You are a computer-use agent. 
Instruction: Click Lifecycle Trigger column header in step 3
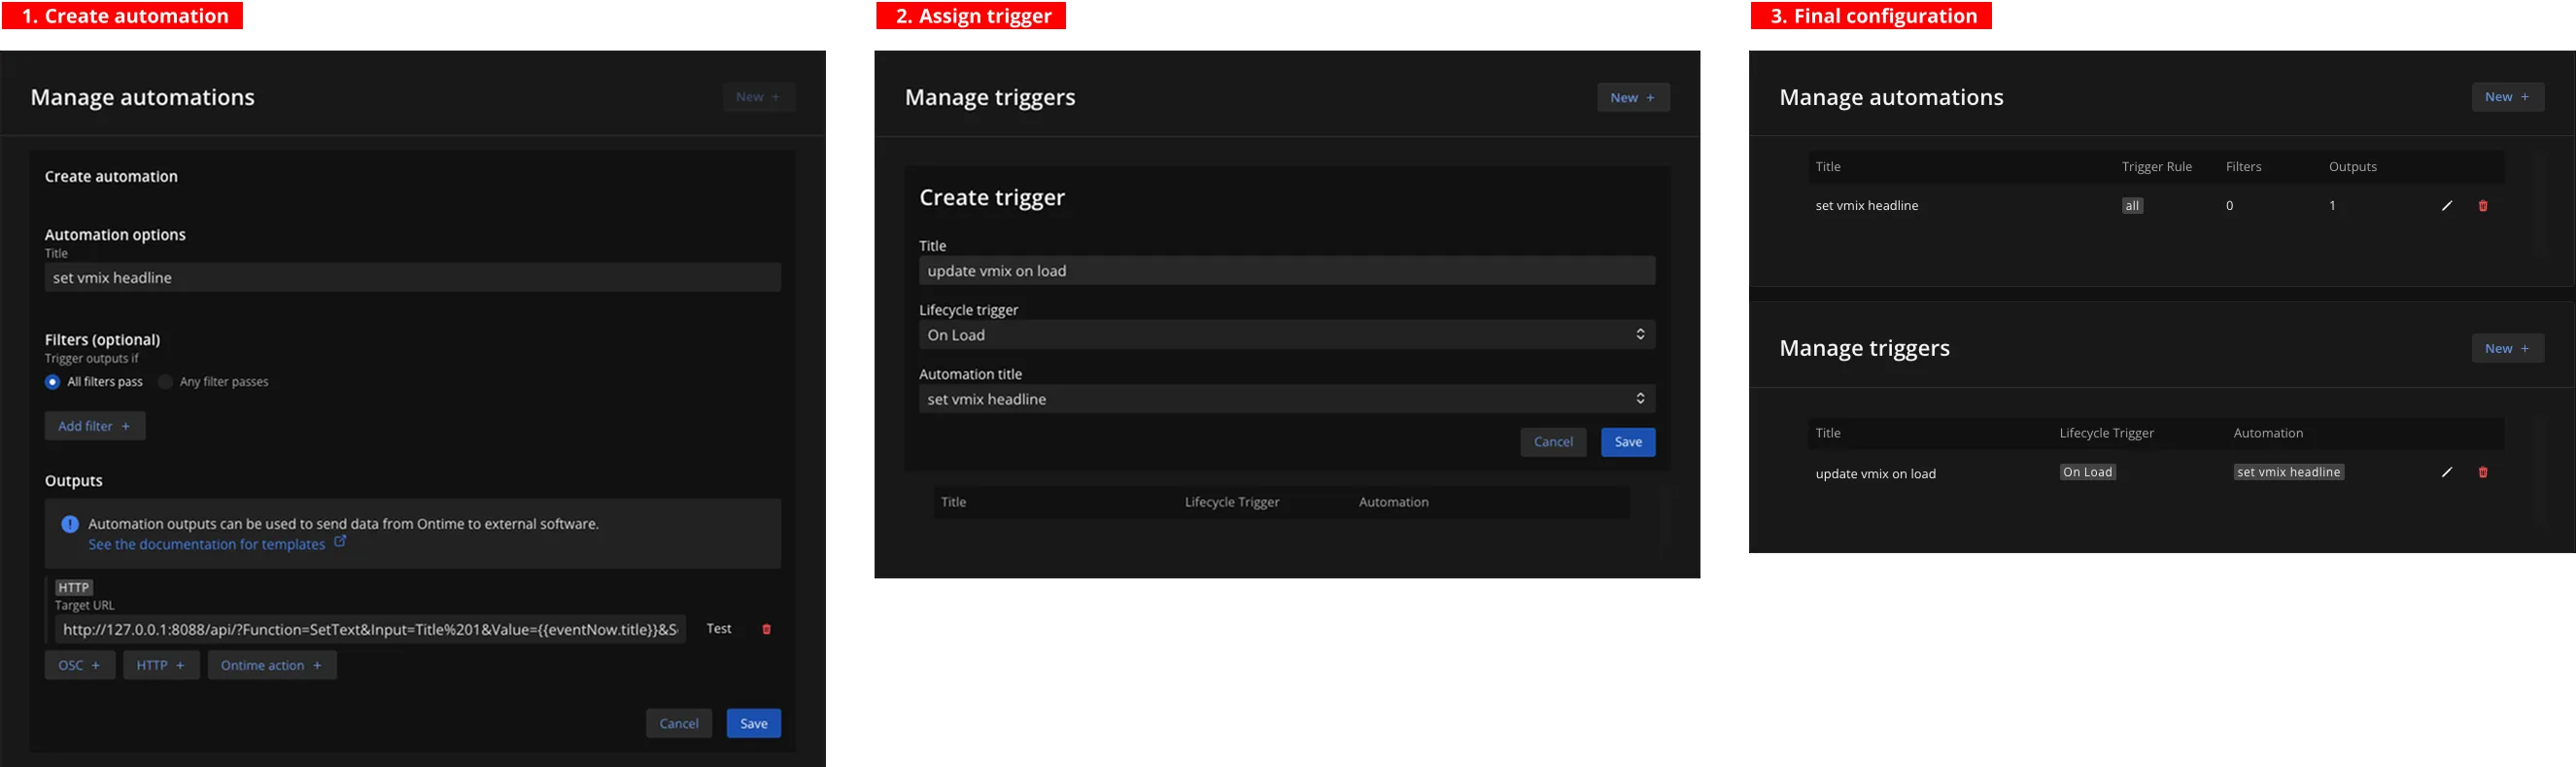pyautogui.click(x=2106, y=433)
